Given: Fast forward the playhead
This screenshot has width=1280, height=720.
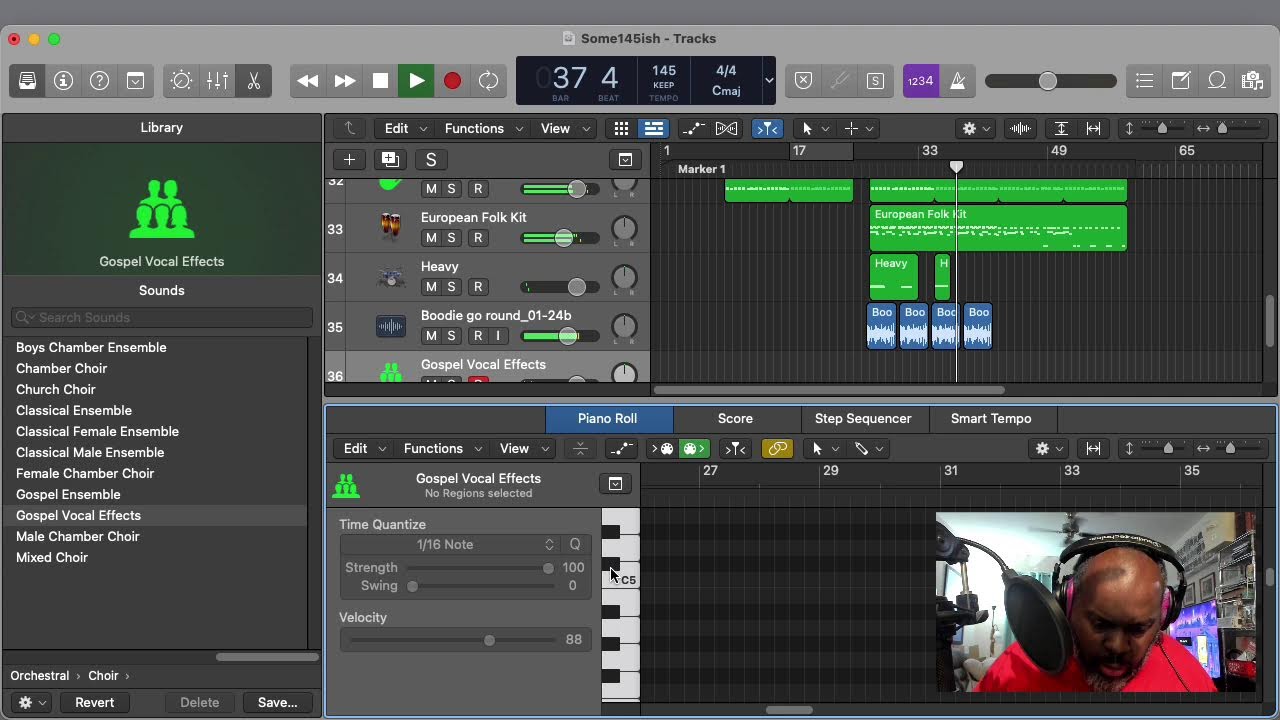Looking at the screenshot, I should point(344,81).
